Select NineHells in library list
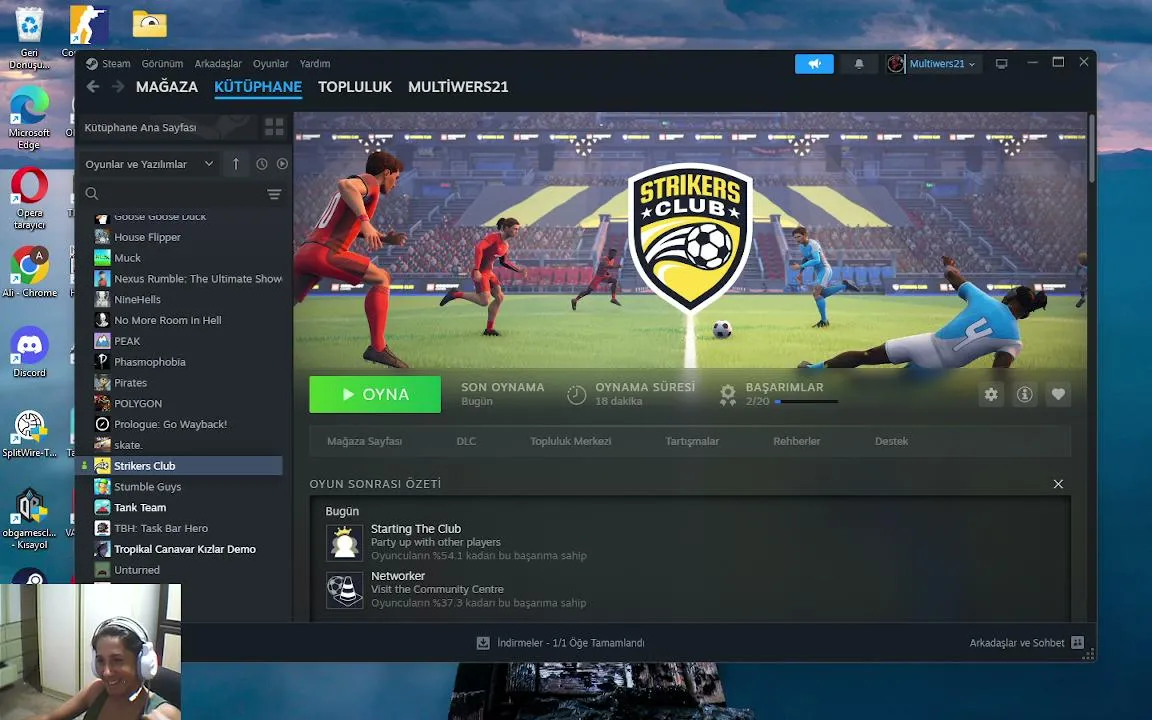This screenshot has width=1152, height=720. 188,300
